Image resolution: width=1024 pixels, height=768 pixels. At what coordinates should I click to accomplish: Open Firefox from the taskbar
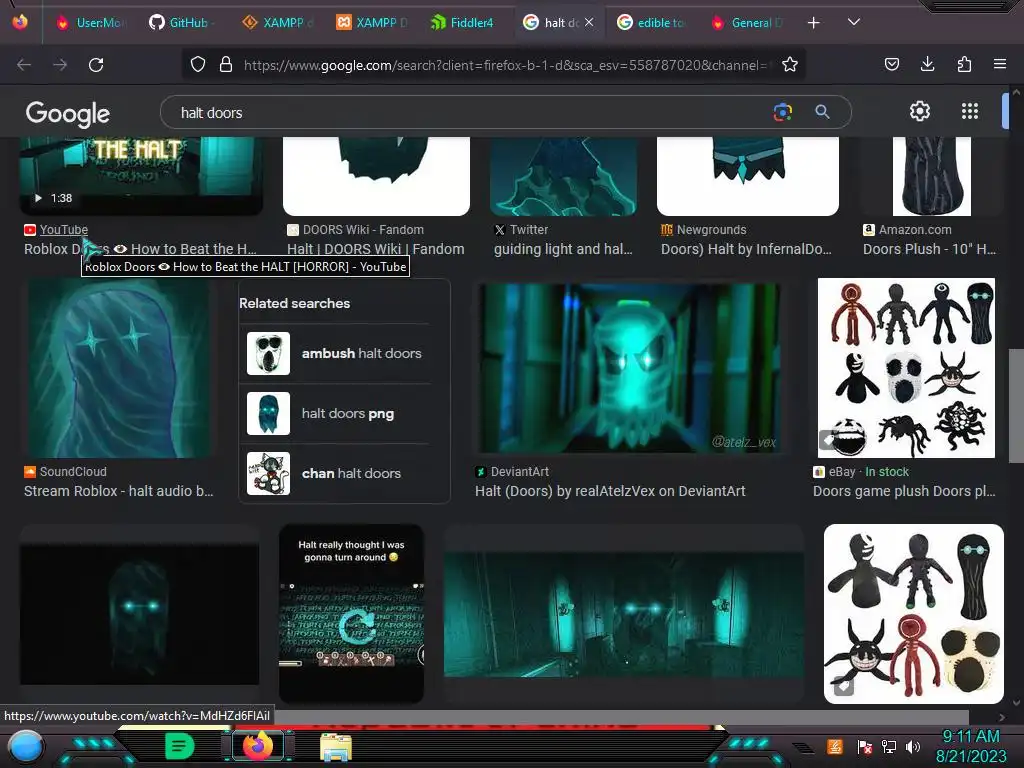coord(257,746)
